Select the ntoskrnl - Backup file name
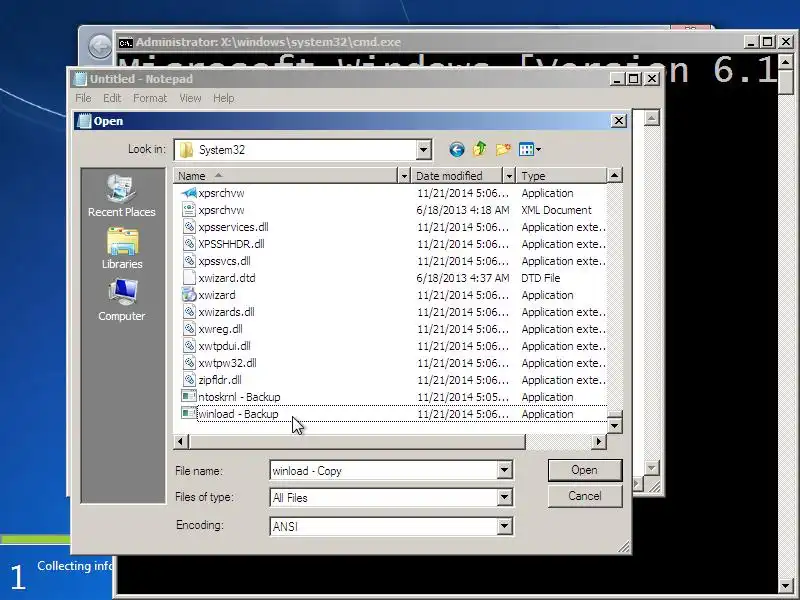Image resolution: width=800 pixels, height=600 pixels. point(239,397)
